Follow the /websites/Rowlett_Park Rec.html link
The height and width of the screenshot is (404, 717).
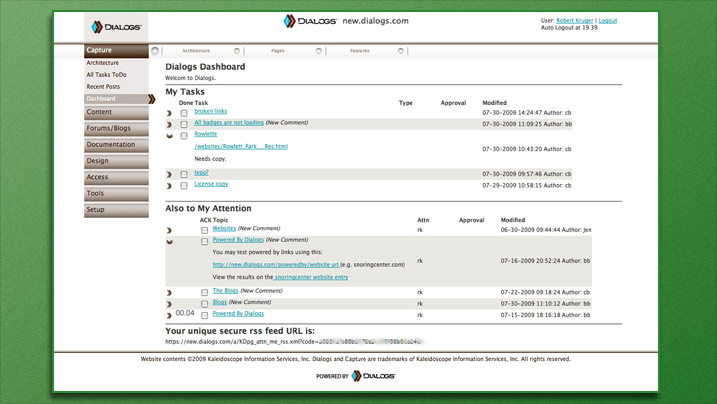click(241, 147)
